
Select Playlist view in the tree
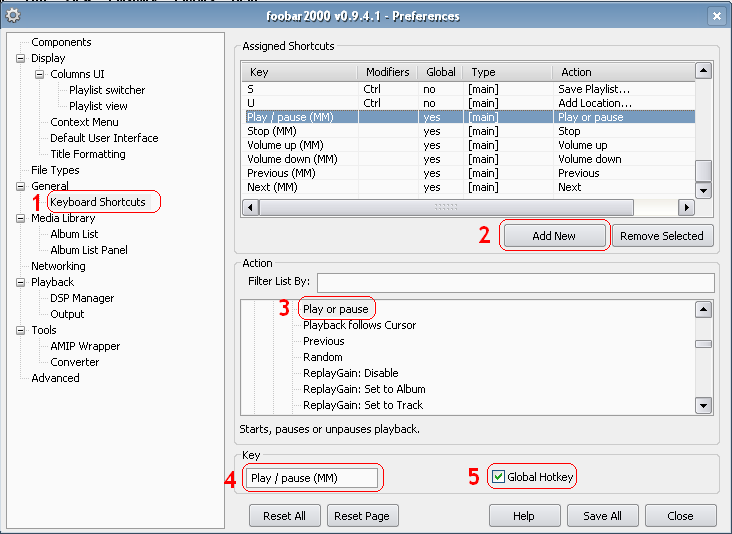[98, 106]
